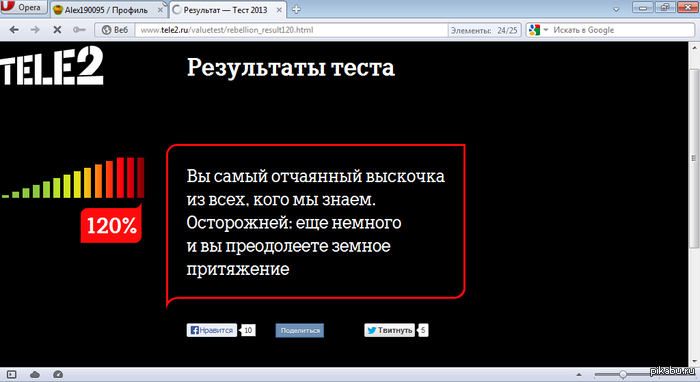Go forward with the forward arrow
The height and width of the screenshot is (382, 700).
(x=35, y=30)
